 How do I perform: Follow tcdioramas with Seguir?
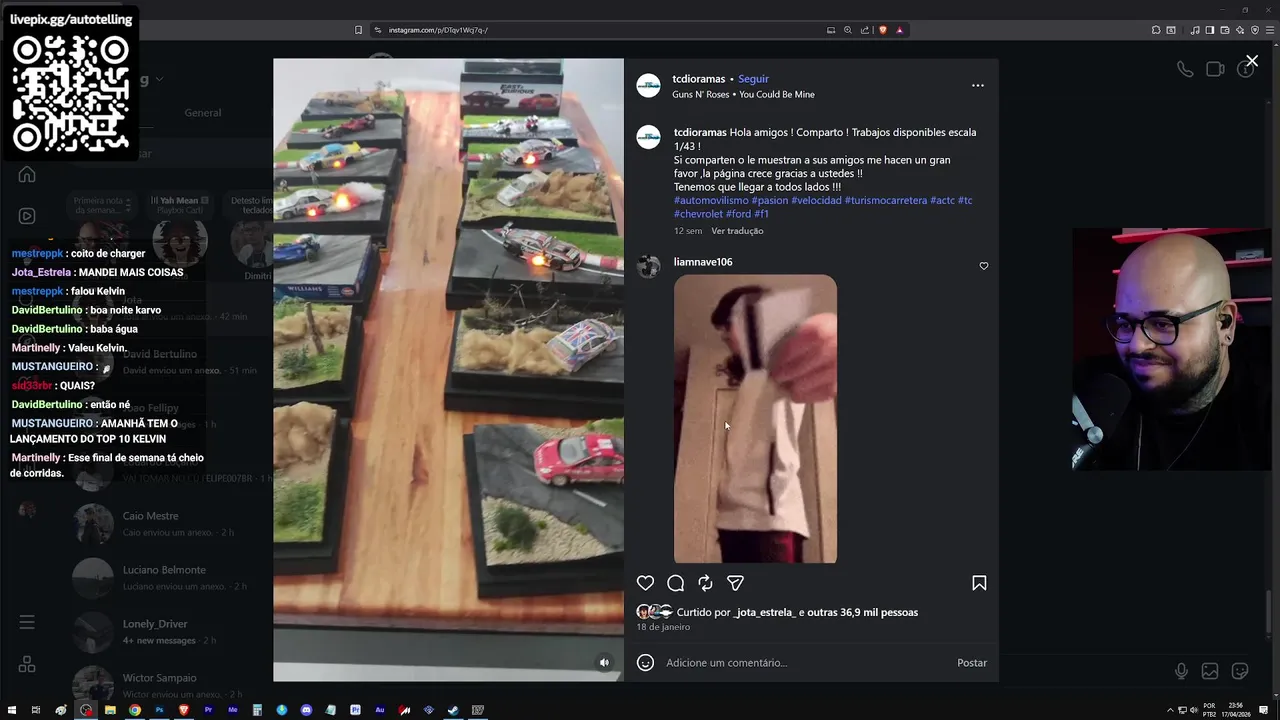[x=753, y=79]
